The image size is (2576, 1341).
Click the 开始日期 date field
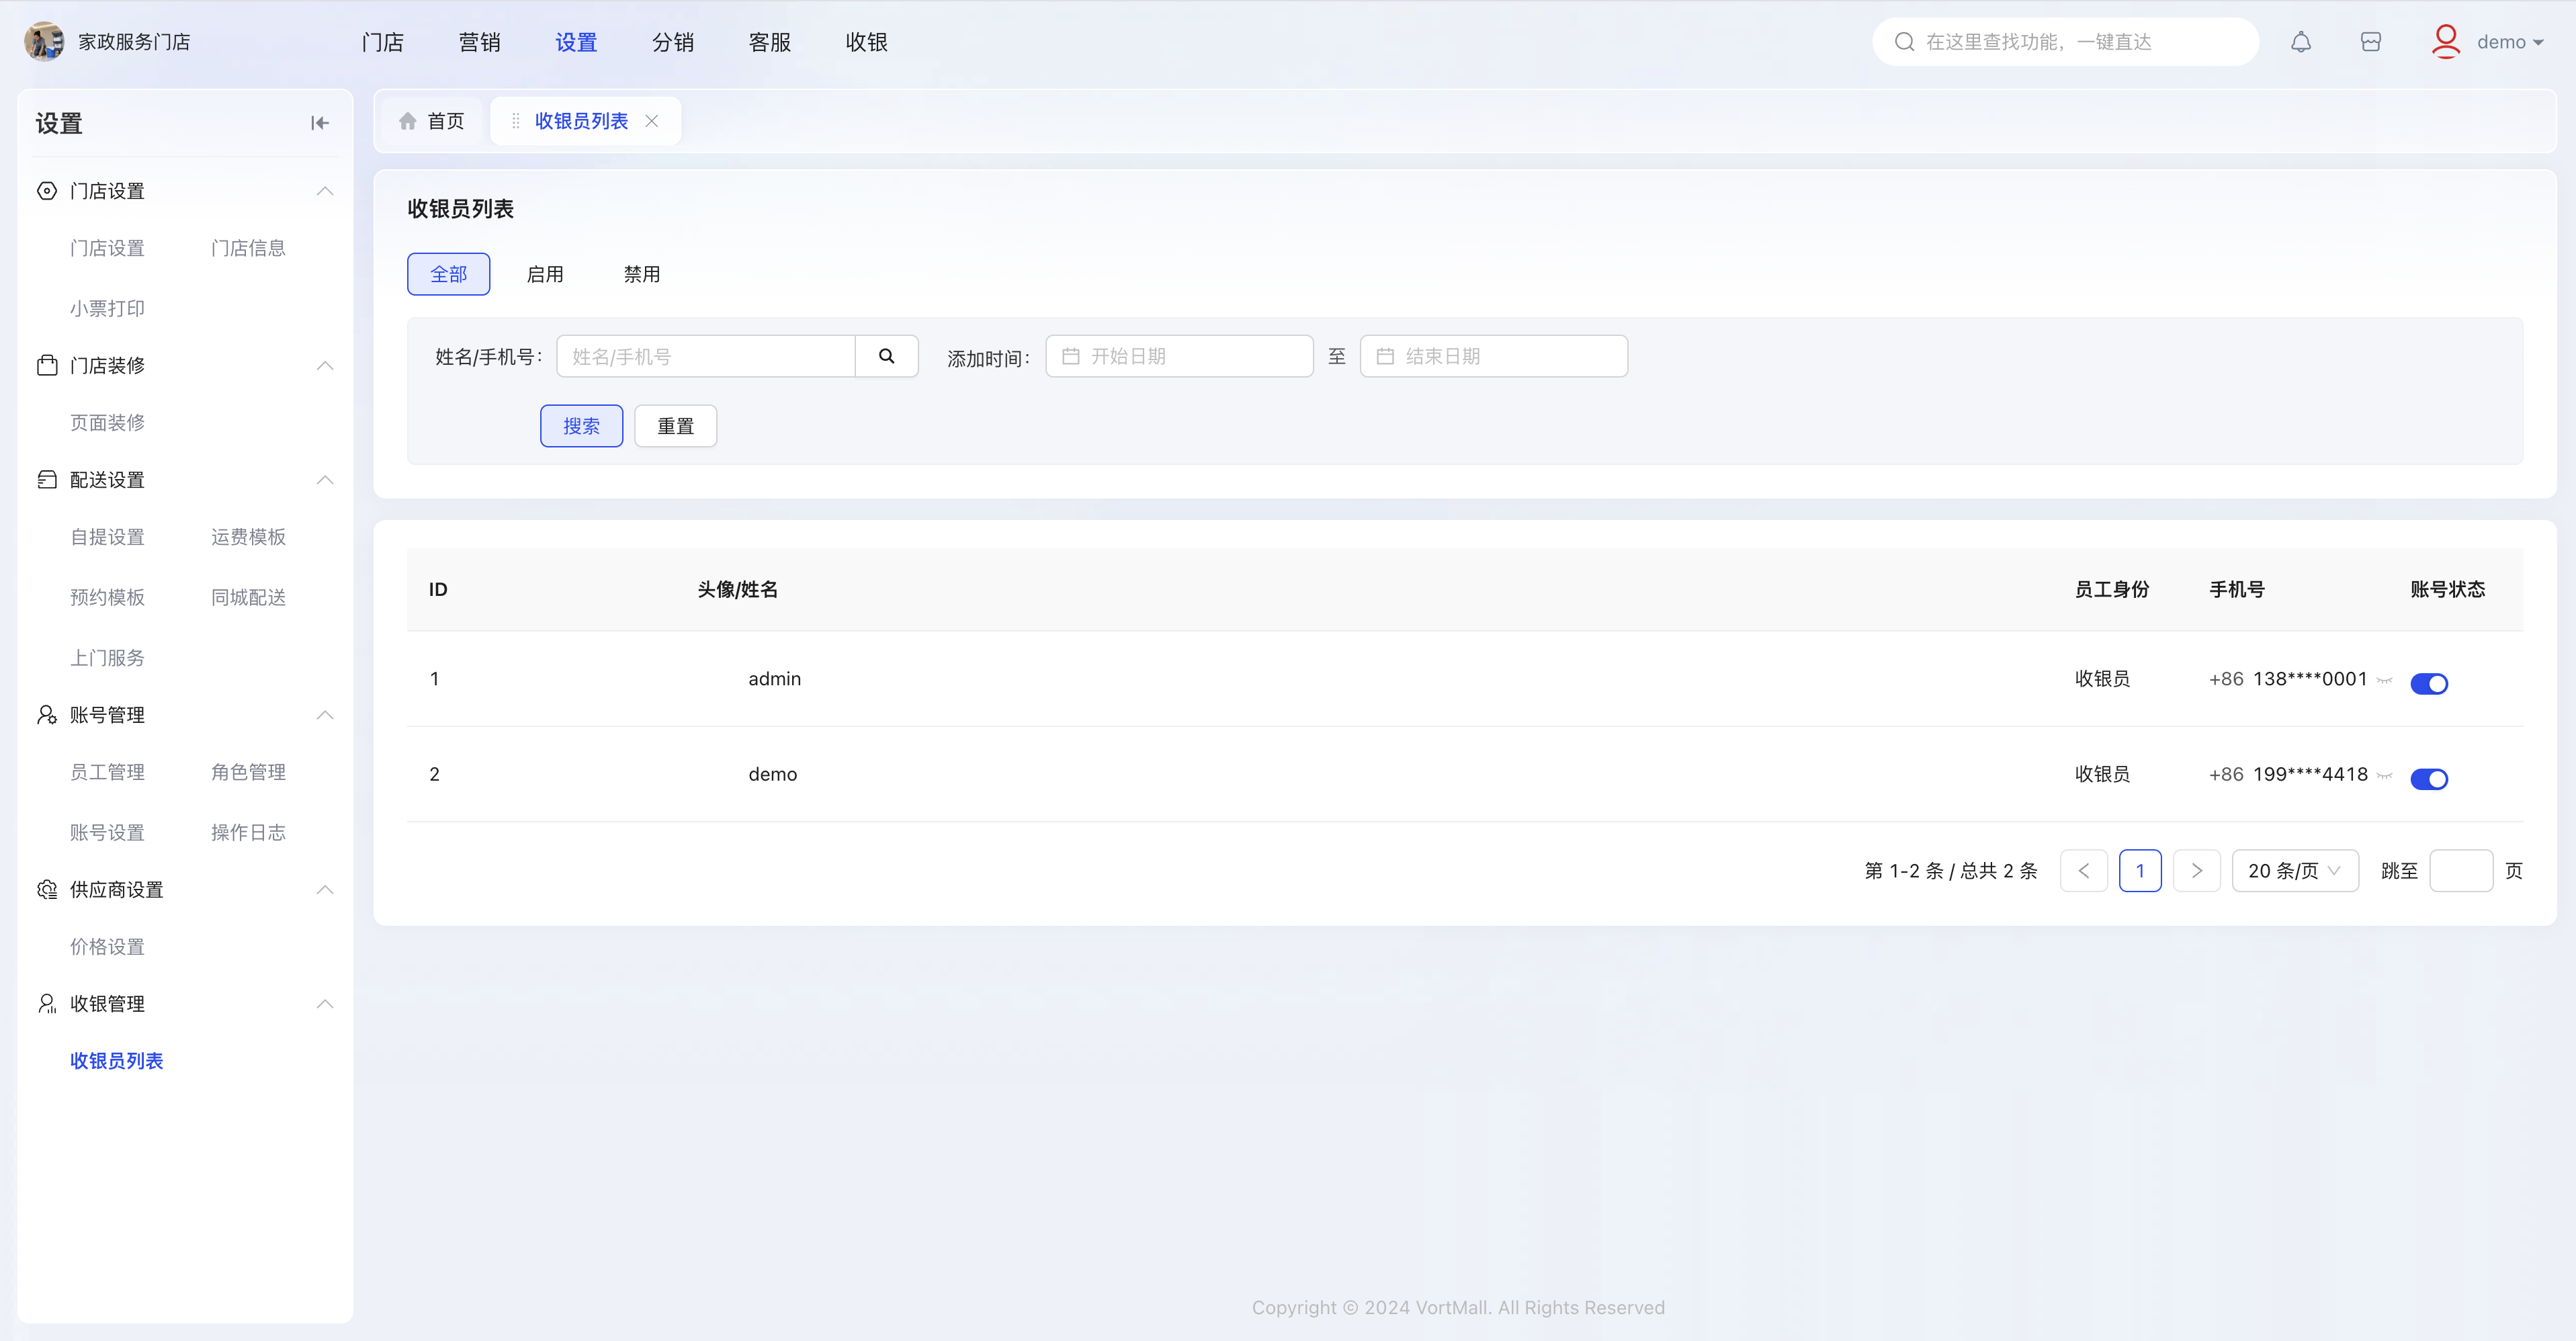pos(1179,356)
